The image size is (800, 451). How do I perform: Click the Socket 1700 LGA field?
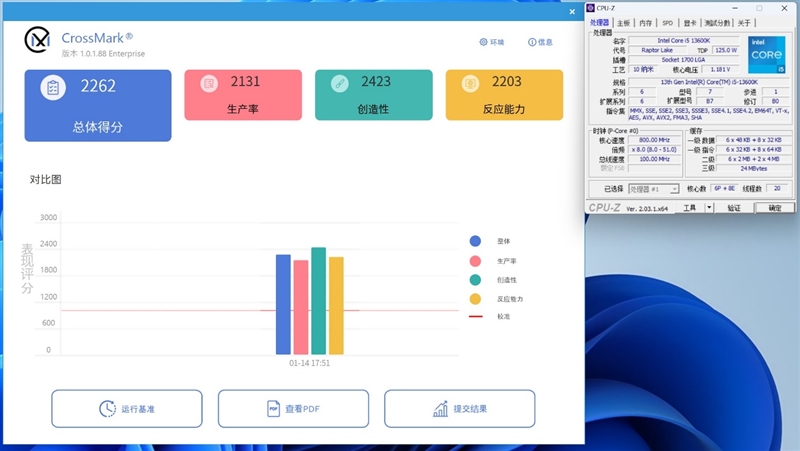click(683, 60)
